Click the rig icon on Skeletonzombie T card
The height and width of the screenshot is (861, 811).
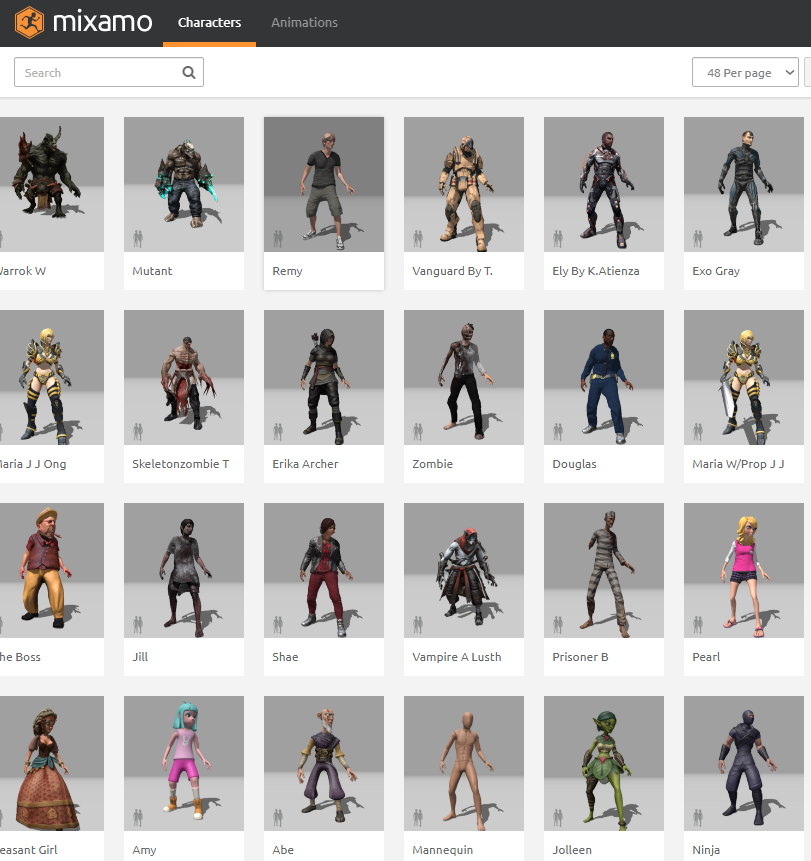tap(138, 432)
